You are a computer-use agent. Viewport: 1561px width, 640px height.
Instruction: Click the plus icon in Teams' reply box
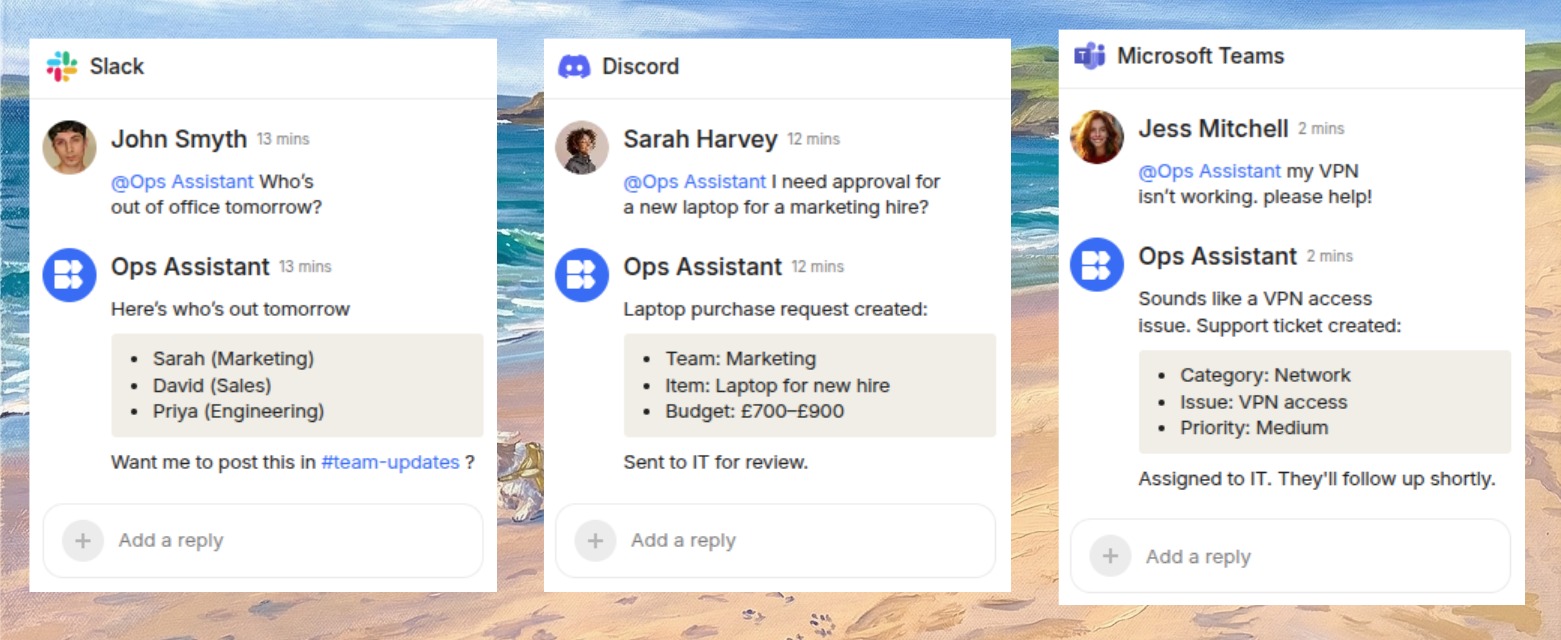click(x=1108, y=556)
